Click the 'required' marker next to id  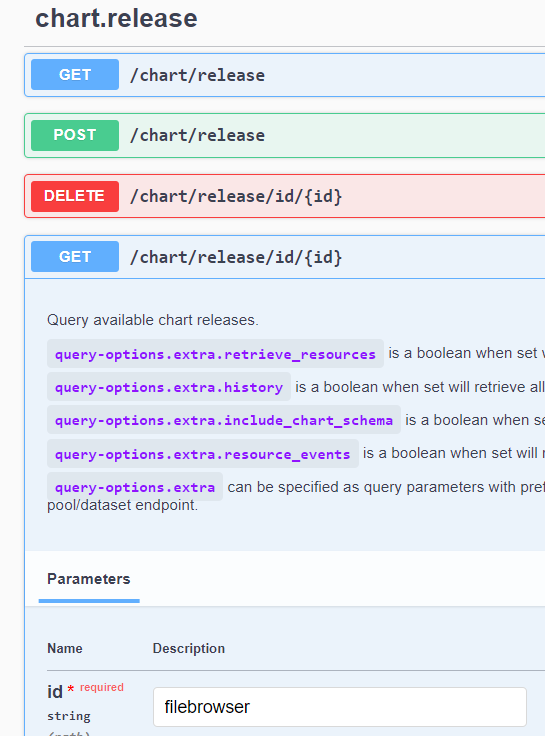click(x=101, y=687)
